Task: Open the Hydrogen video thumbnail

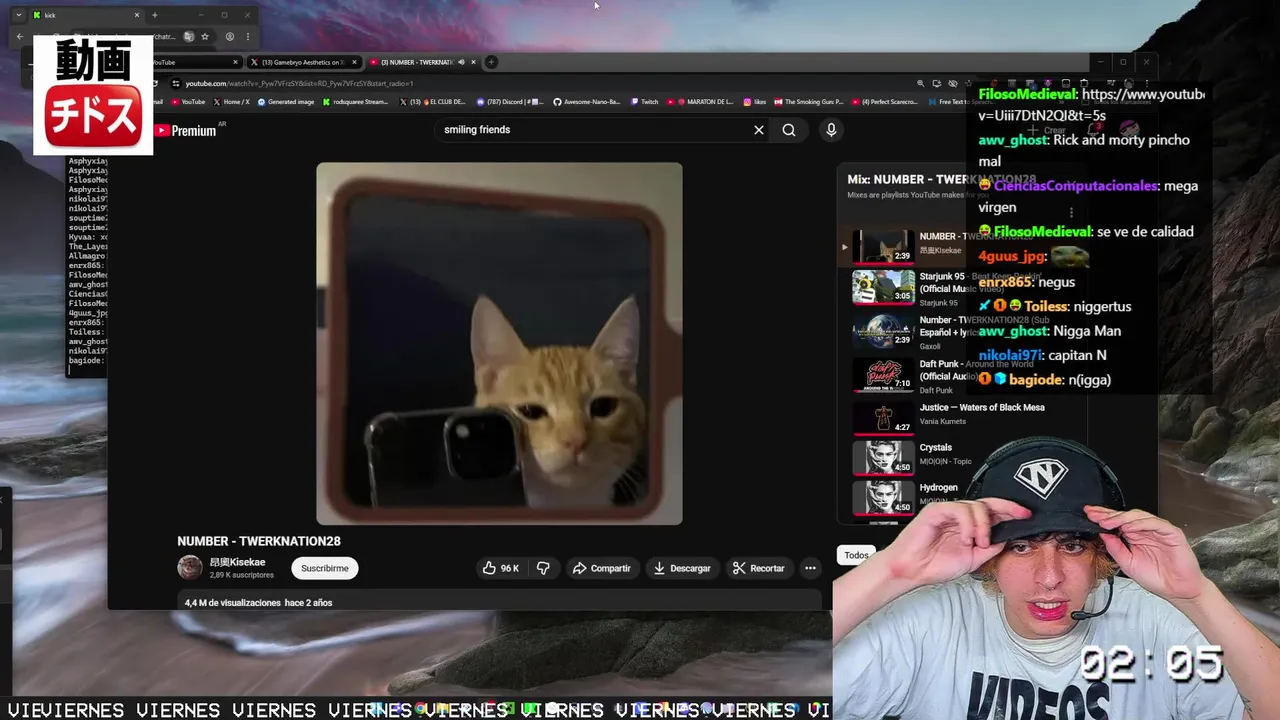Action: (x=883, y=497)
